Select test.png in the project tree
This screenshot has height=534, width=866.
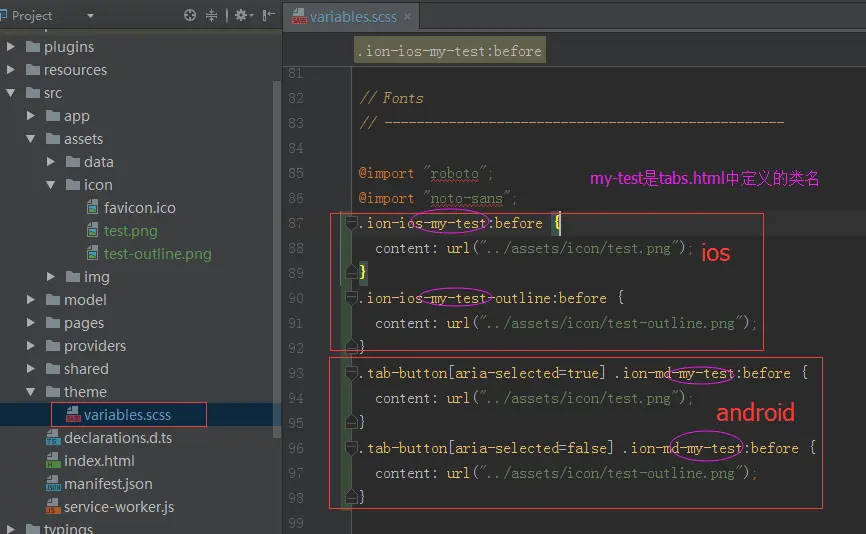click(x=131, y=231)
